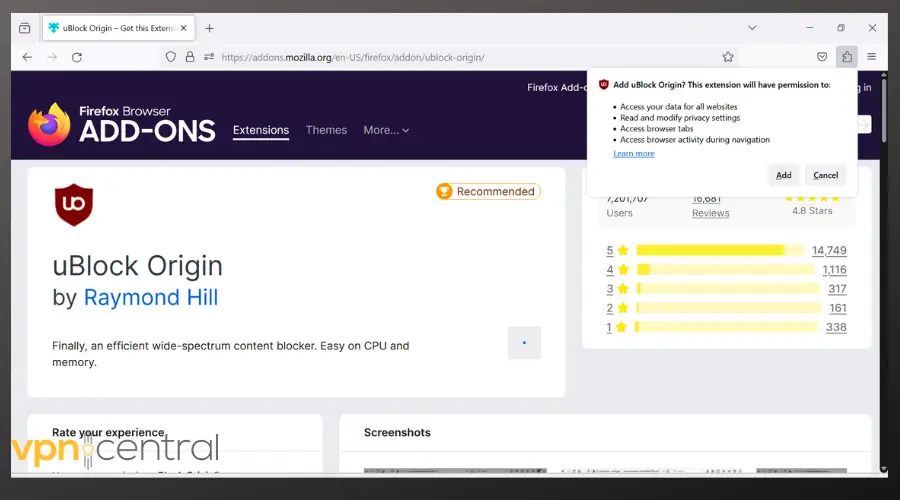This screenshot has height=500, width=900.
Task: Open 1,116 four-star reviews count
Action: [834, 270]
